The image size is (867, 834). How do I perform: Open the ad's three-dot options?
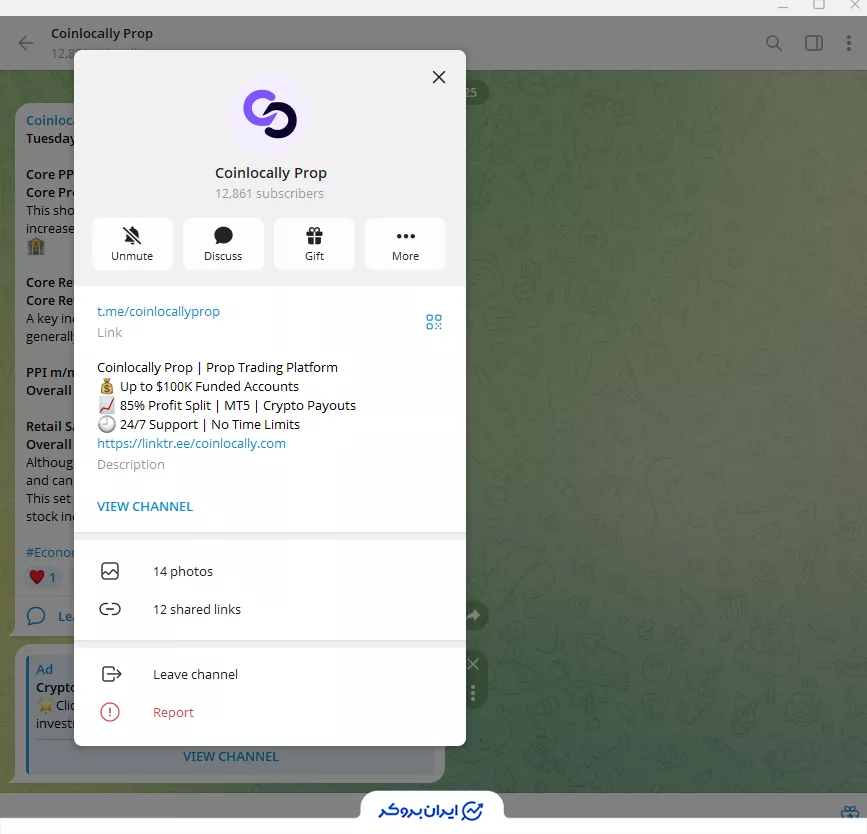[473, 693]
